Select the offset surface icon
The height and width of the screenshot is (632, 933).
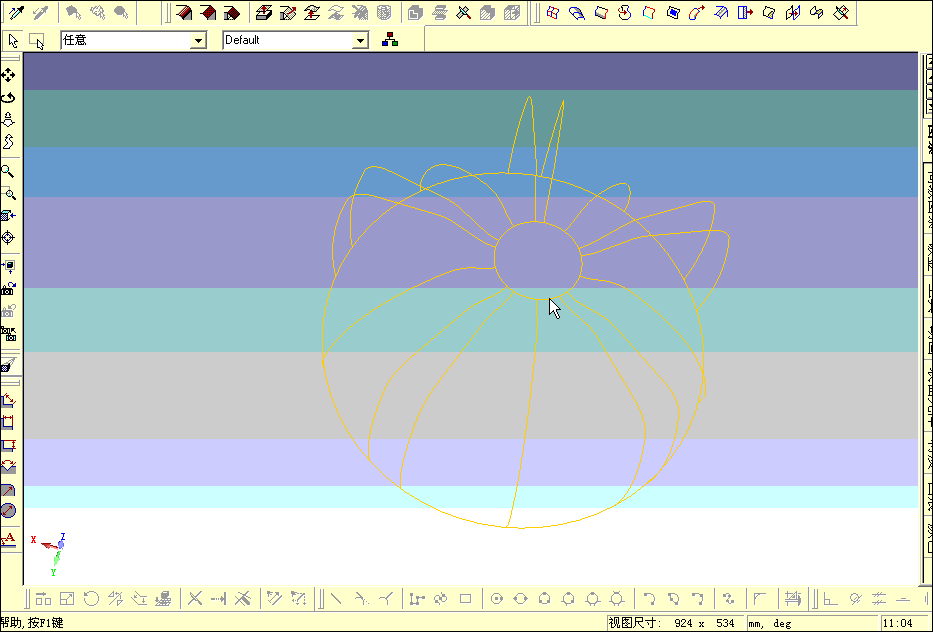point(721,12)
